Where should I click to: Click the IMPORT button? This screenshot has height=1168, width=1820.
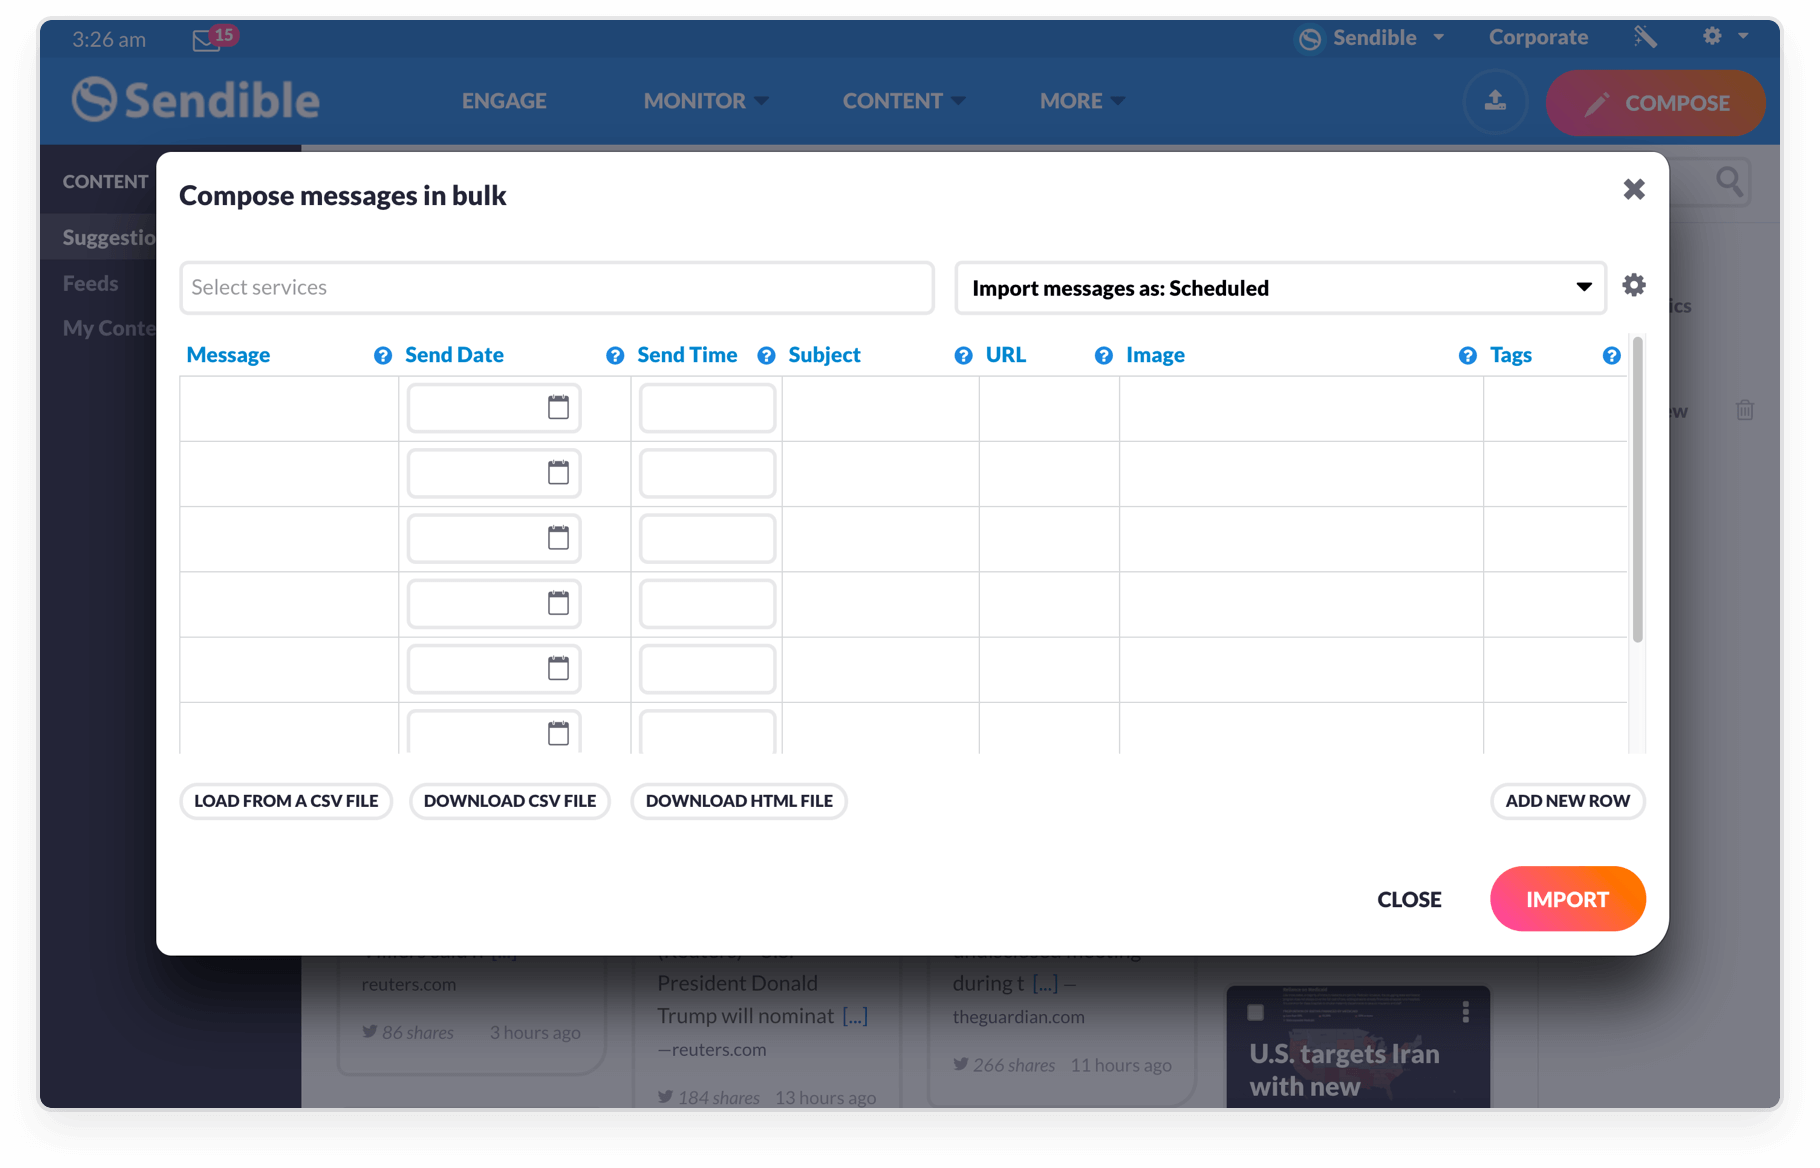(x=1567, y=899)
